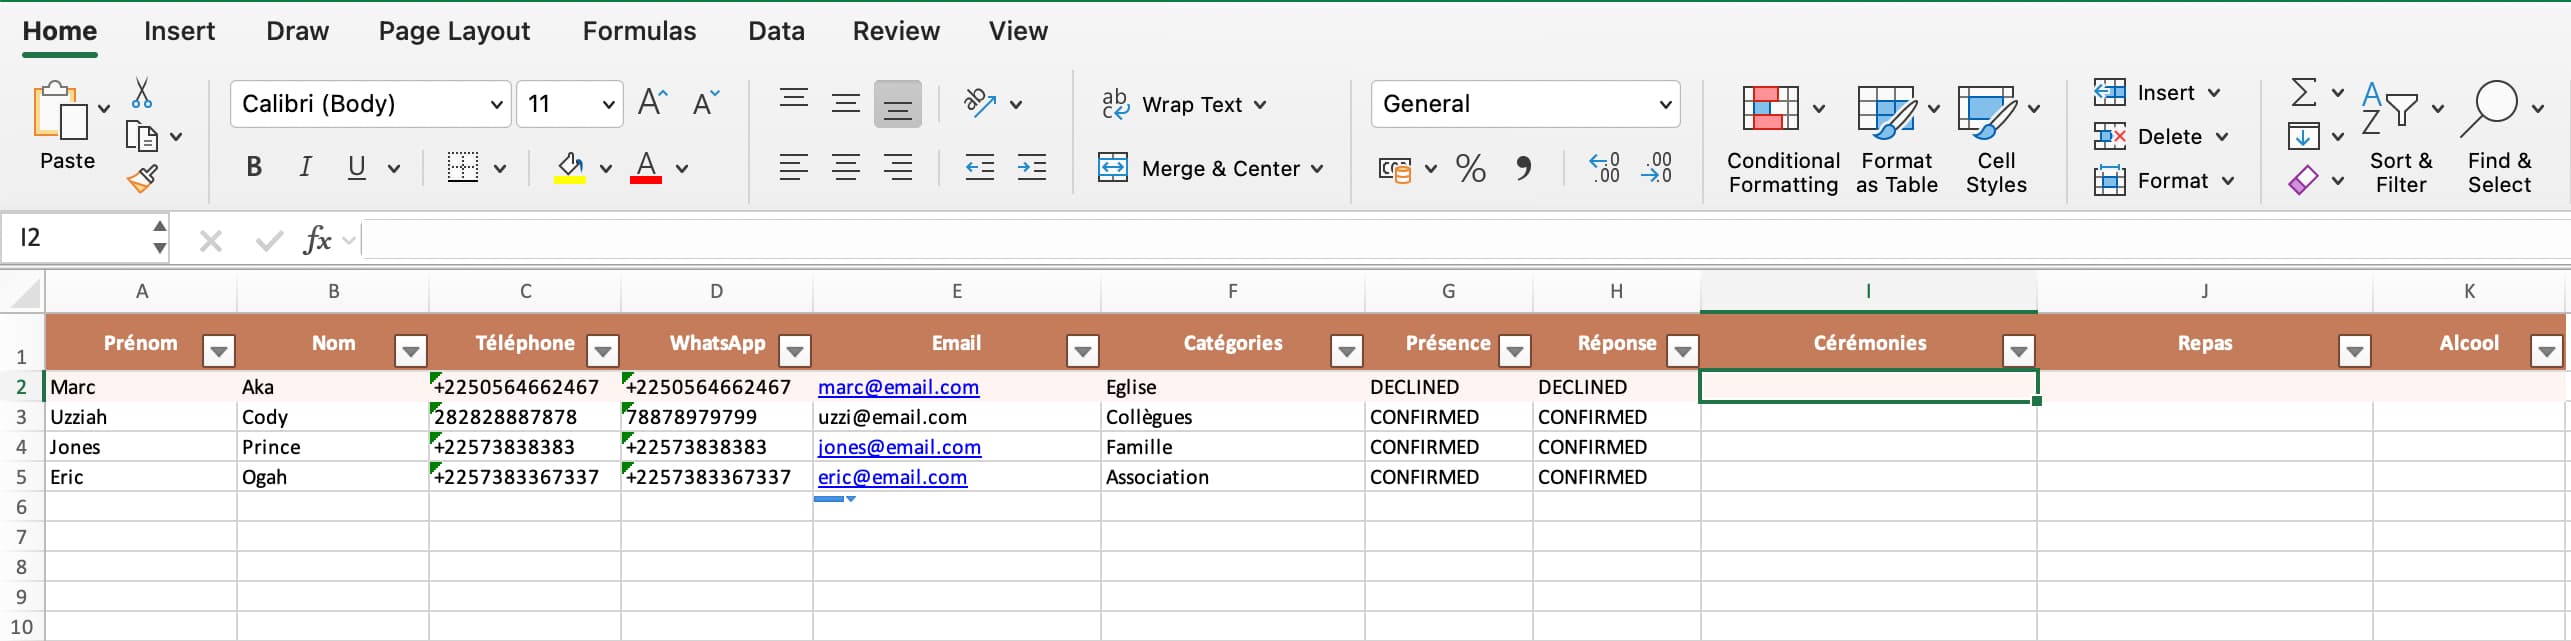
Task: Align text right
Action: [x=898, y=167]
